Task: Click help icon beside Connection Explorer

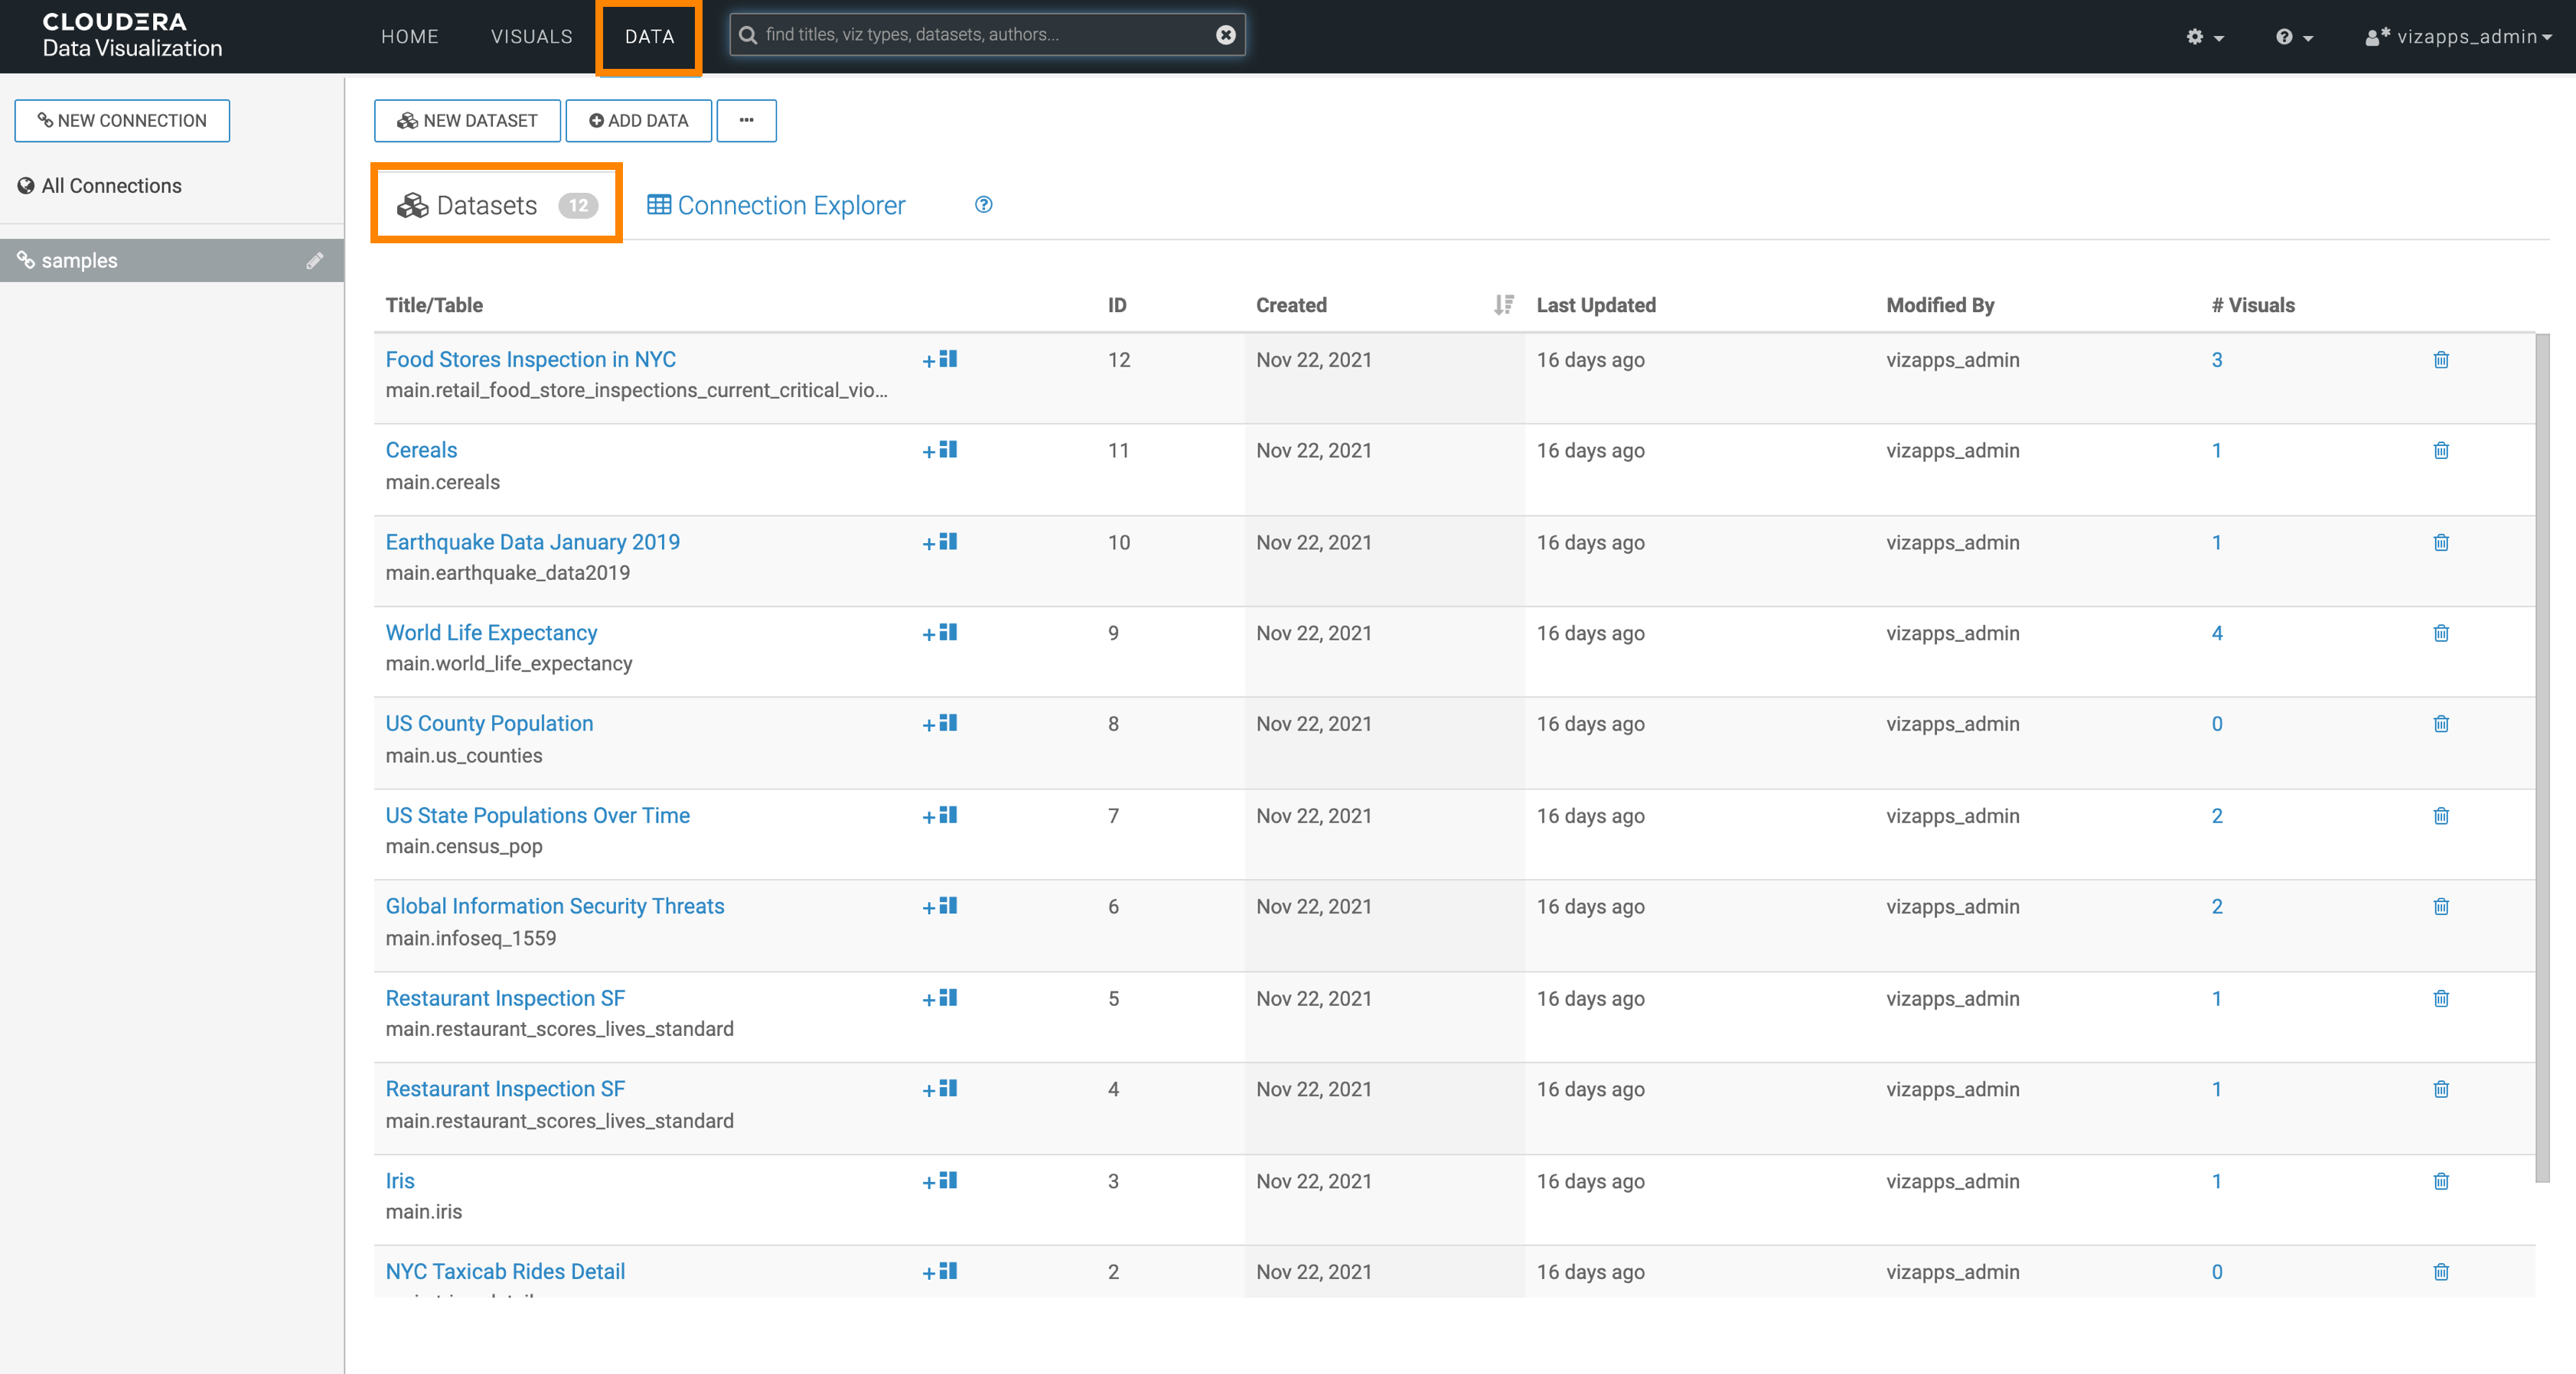Action: point(984,205)
